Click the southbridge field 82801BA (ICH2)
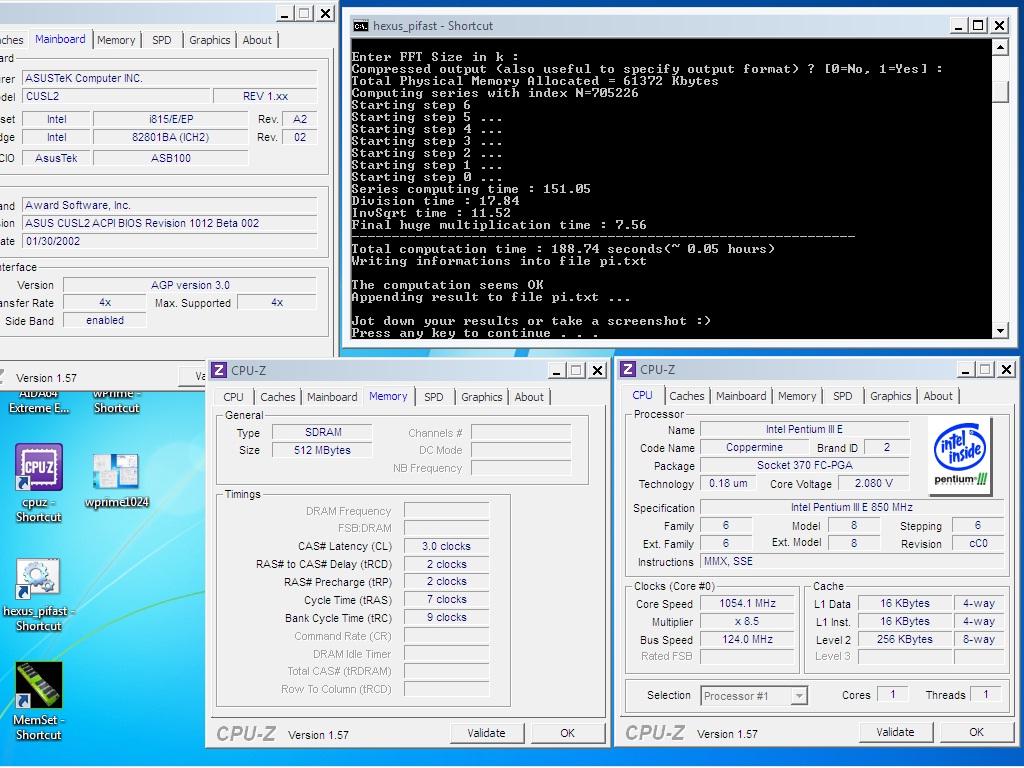Viewport: 1024px width, 768px height. click(x=170, y=137)
